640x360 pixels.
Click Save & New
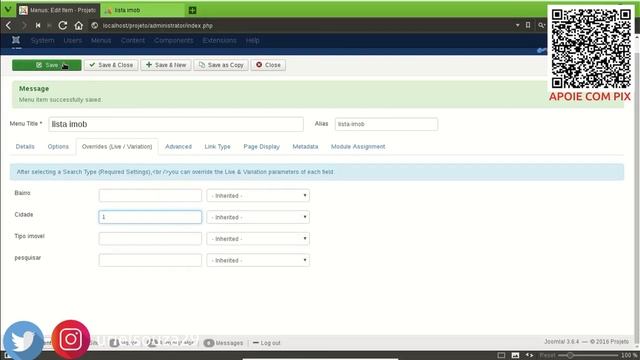[166, 65]
